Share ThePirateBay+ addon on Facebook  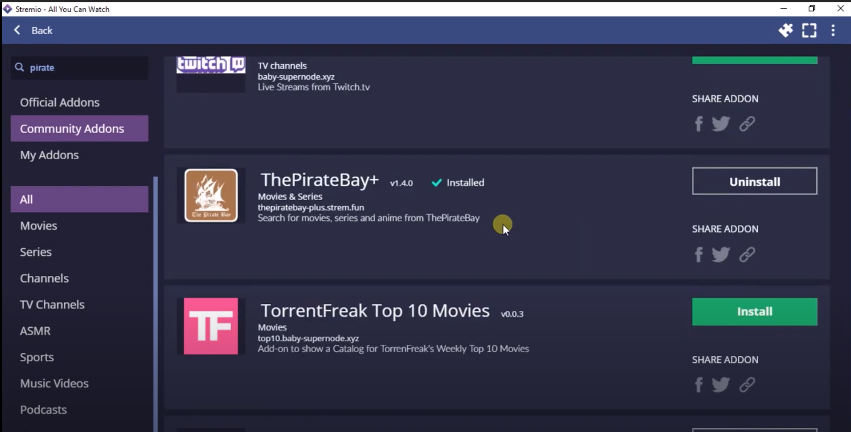click(699, 255)
